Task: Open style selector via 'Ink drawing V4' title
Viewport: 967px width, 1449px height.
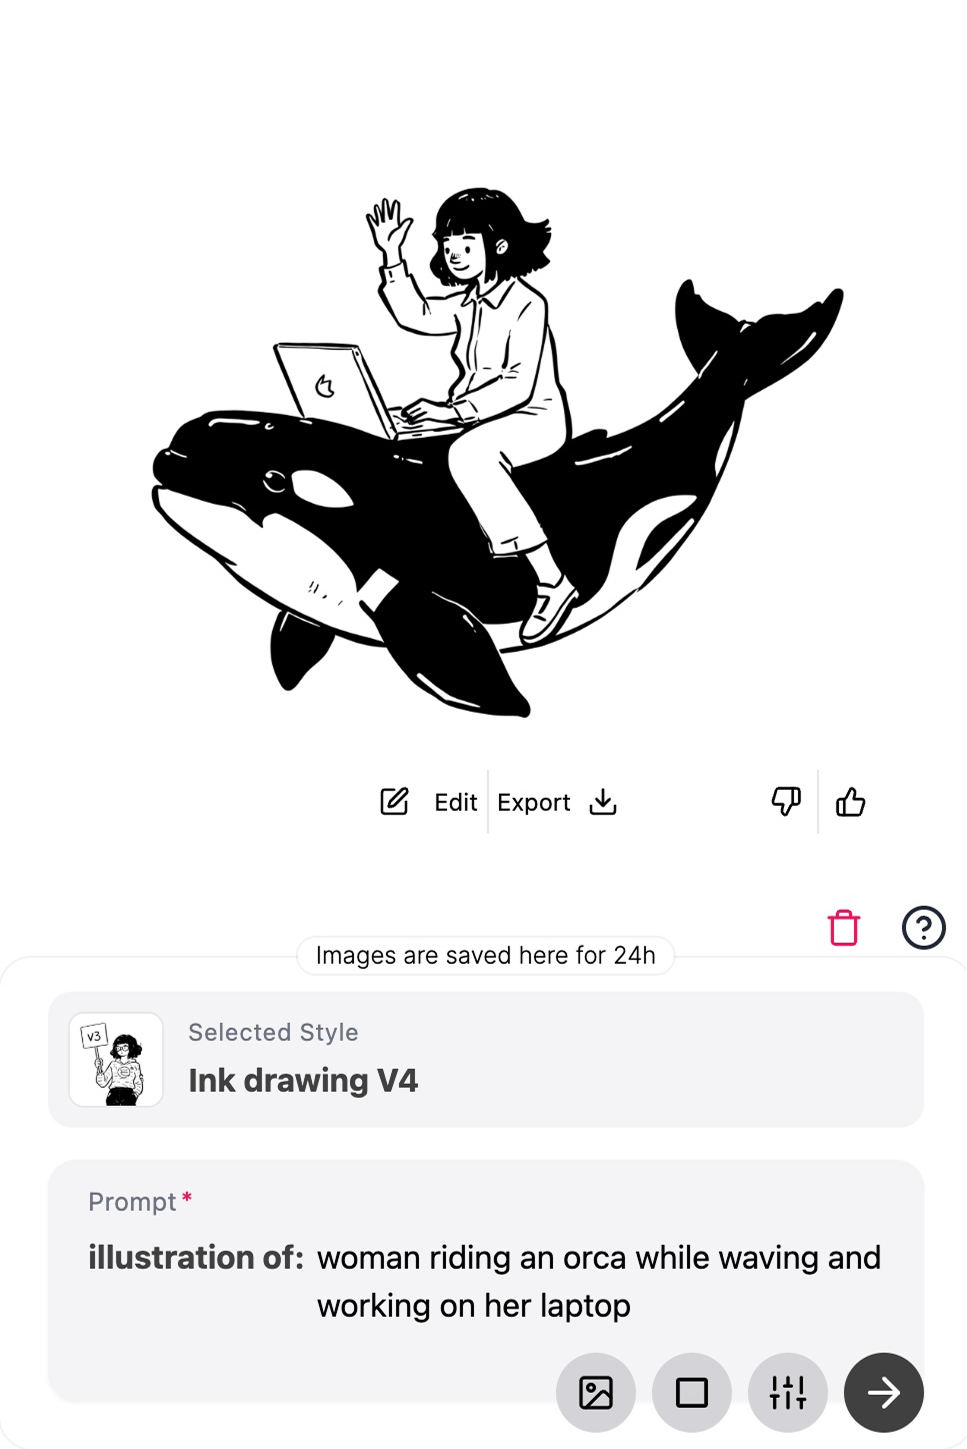Action: (x=303, y=1081)
